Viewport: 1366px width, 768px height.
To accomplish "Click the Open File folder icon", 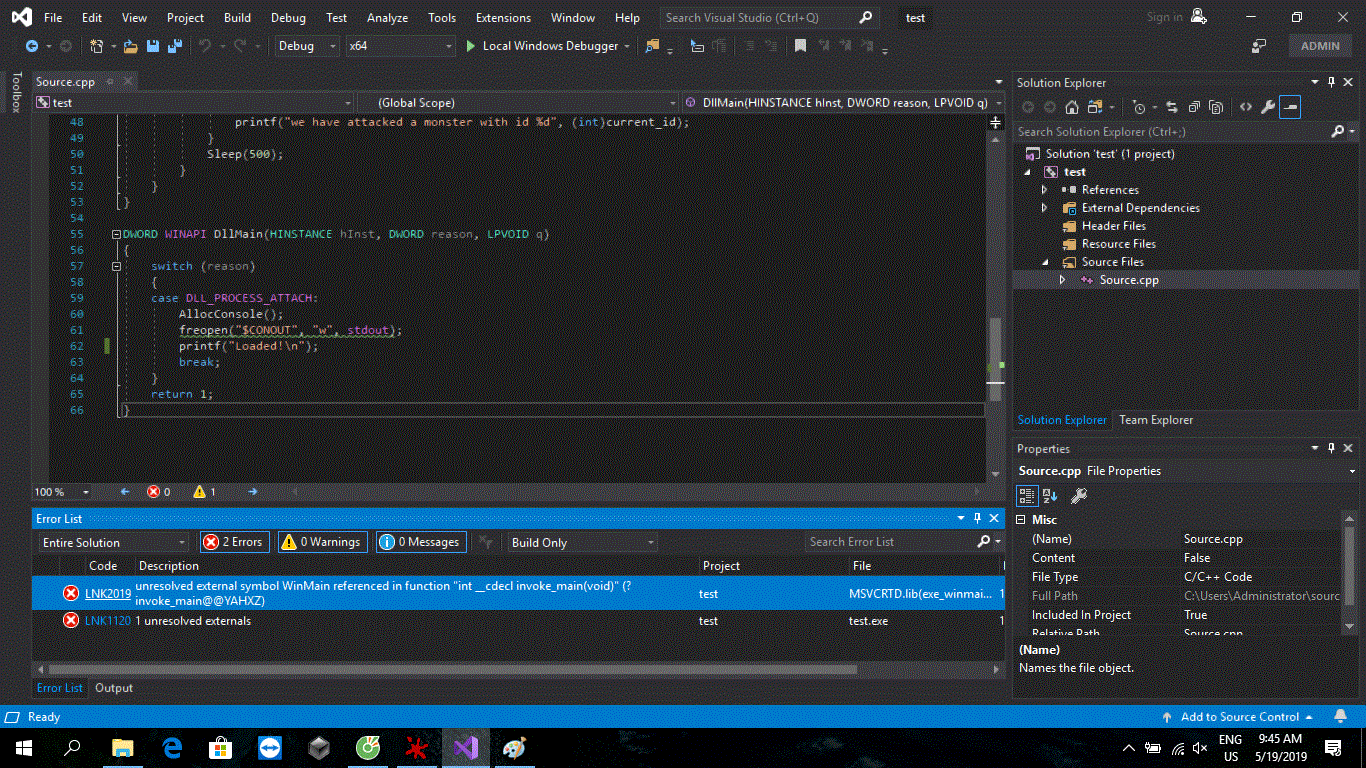I will tap(130, 46).
